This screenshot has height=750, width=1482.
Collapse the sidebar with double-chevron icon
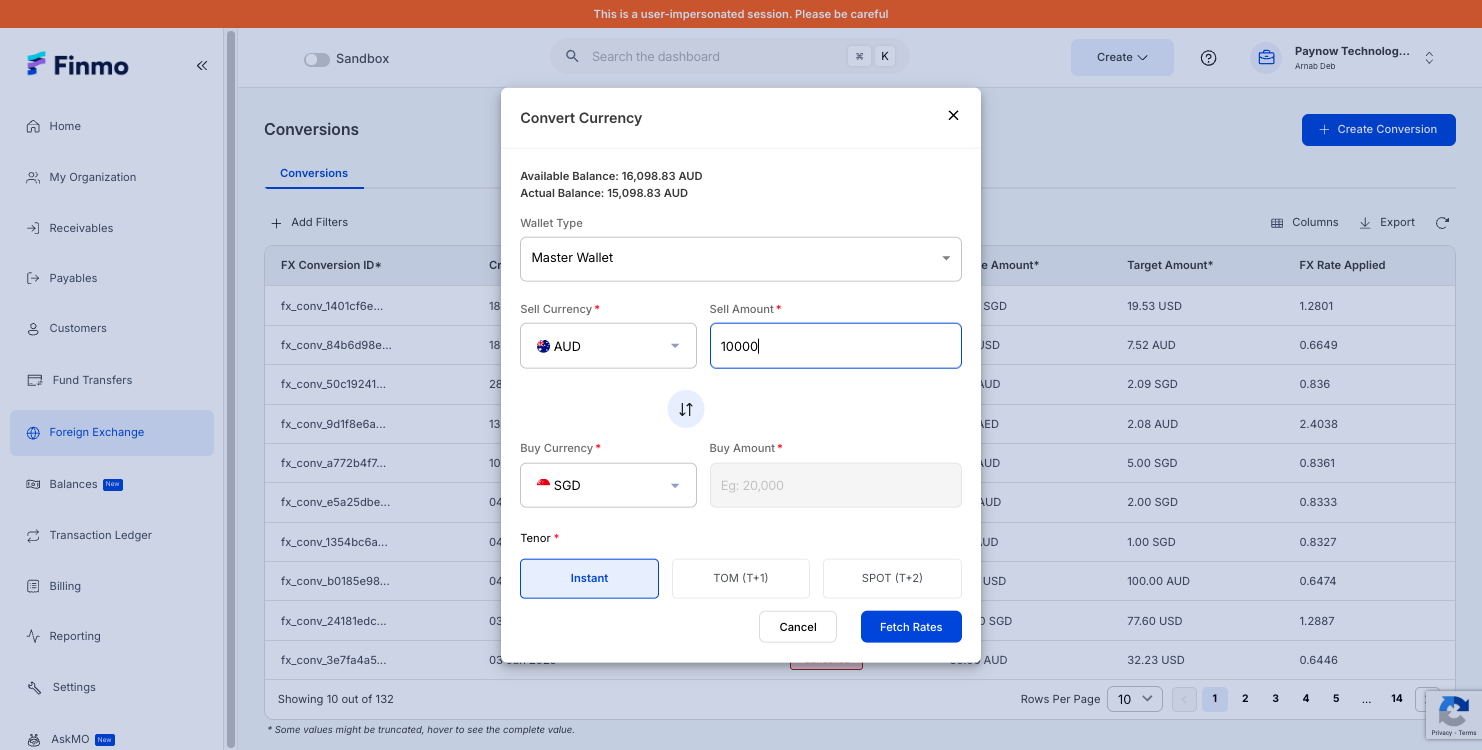202,65
